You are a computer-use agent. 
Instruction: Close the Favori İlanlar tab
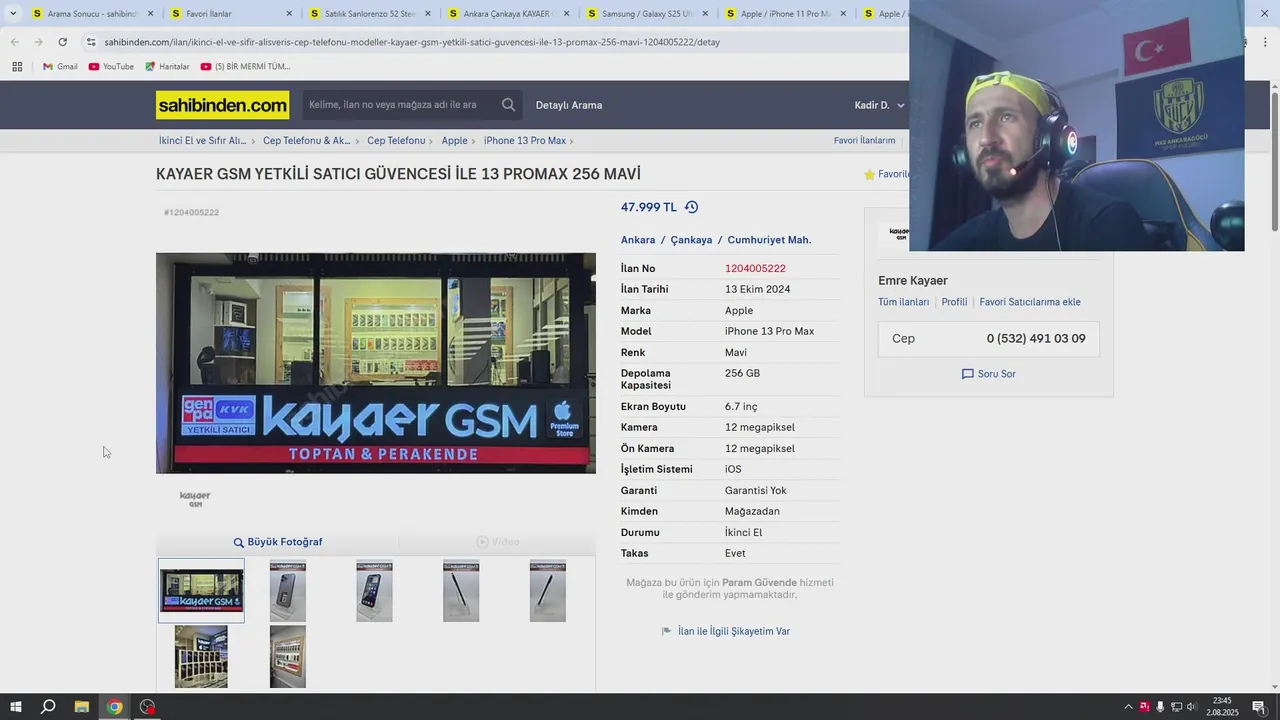pyautogui.click(x=289, y=14)
